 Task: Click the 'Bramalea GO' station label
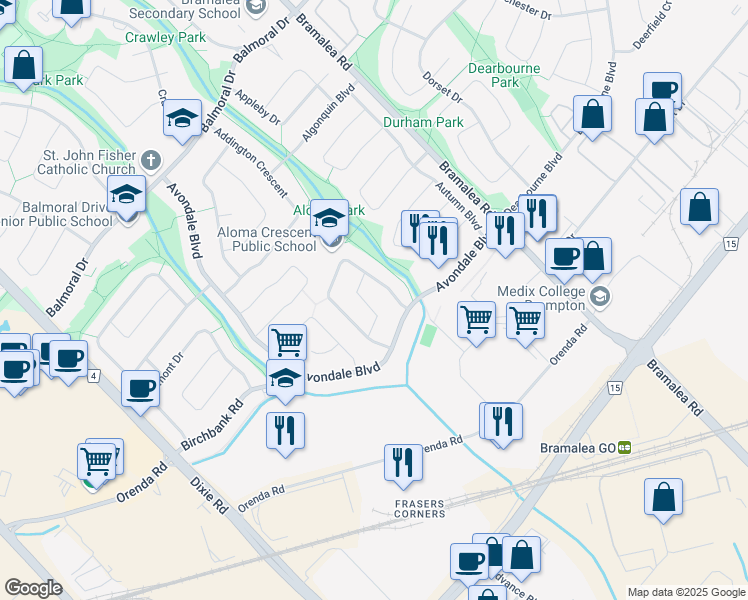(x=577, y=448)
